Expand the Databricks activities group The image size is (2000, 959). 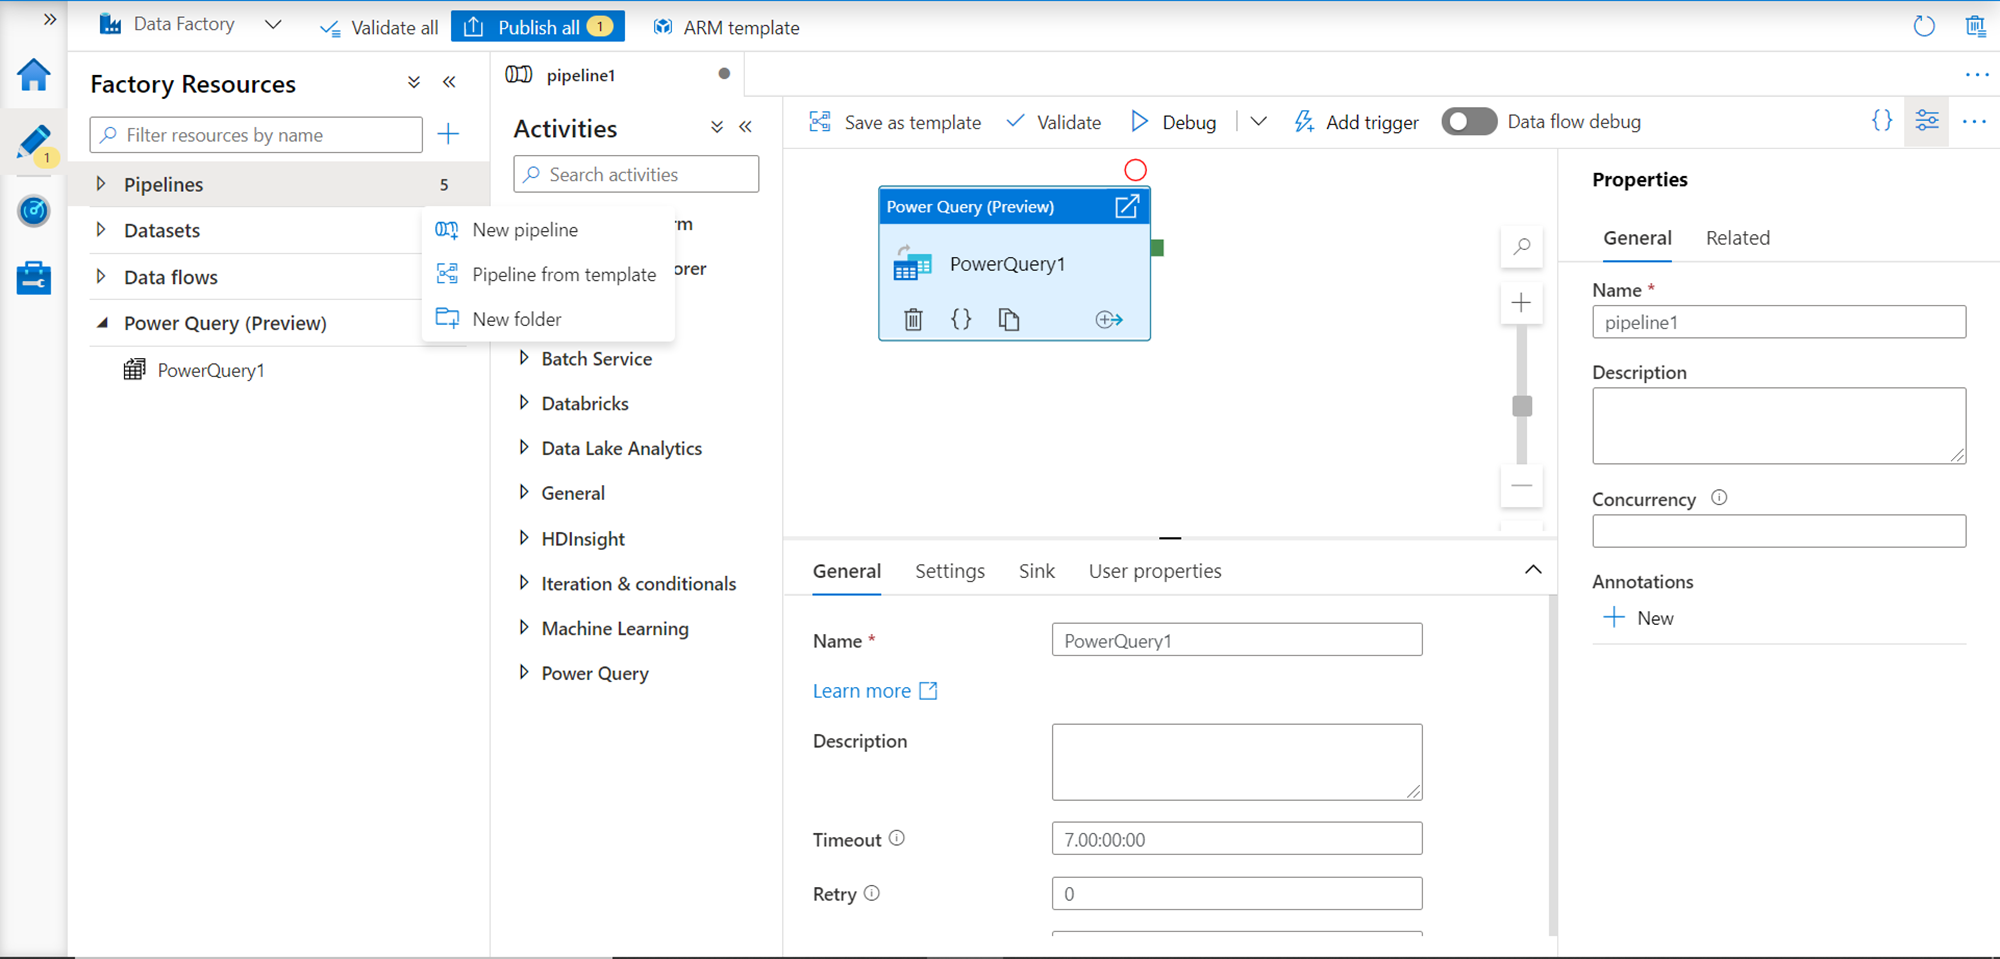coord(524,403)
